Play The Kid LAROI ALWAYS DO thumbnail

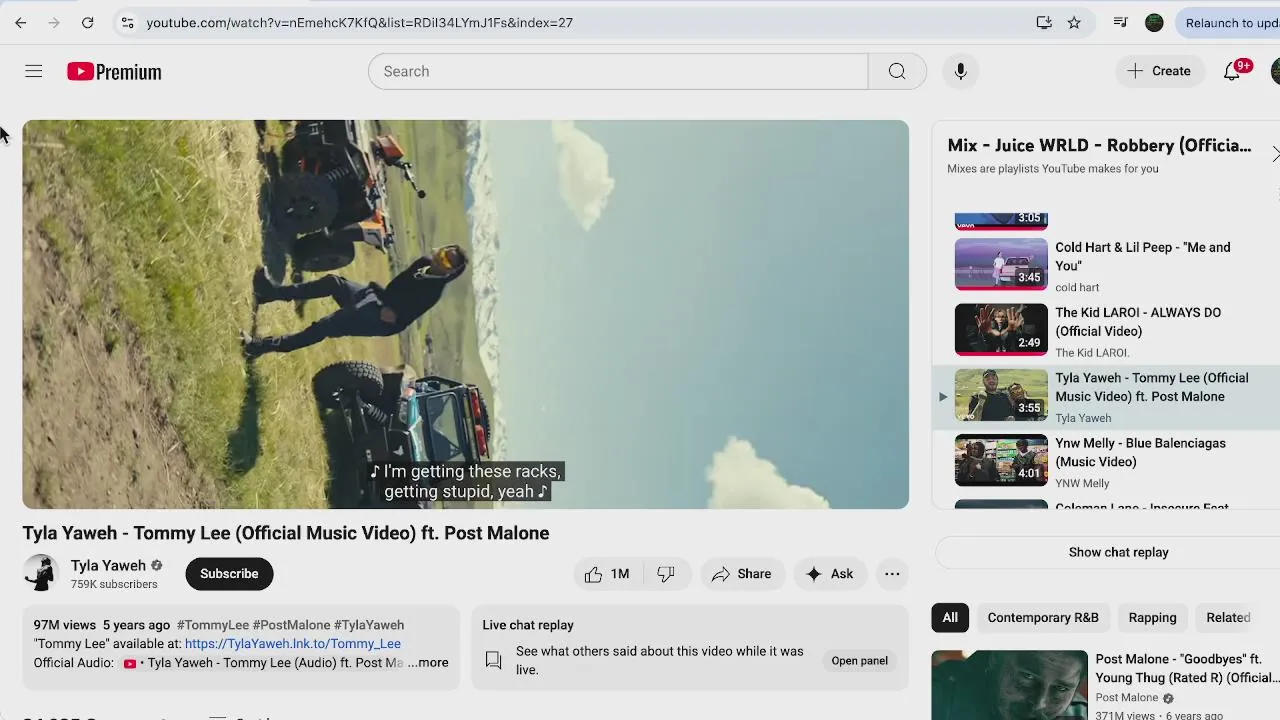click(1001, 329)
